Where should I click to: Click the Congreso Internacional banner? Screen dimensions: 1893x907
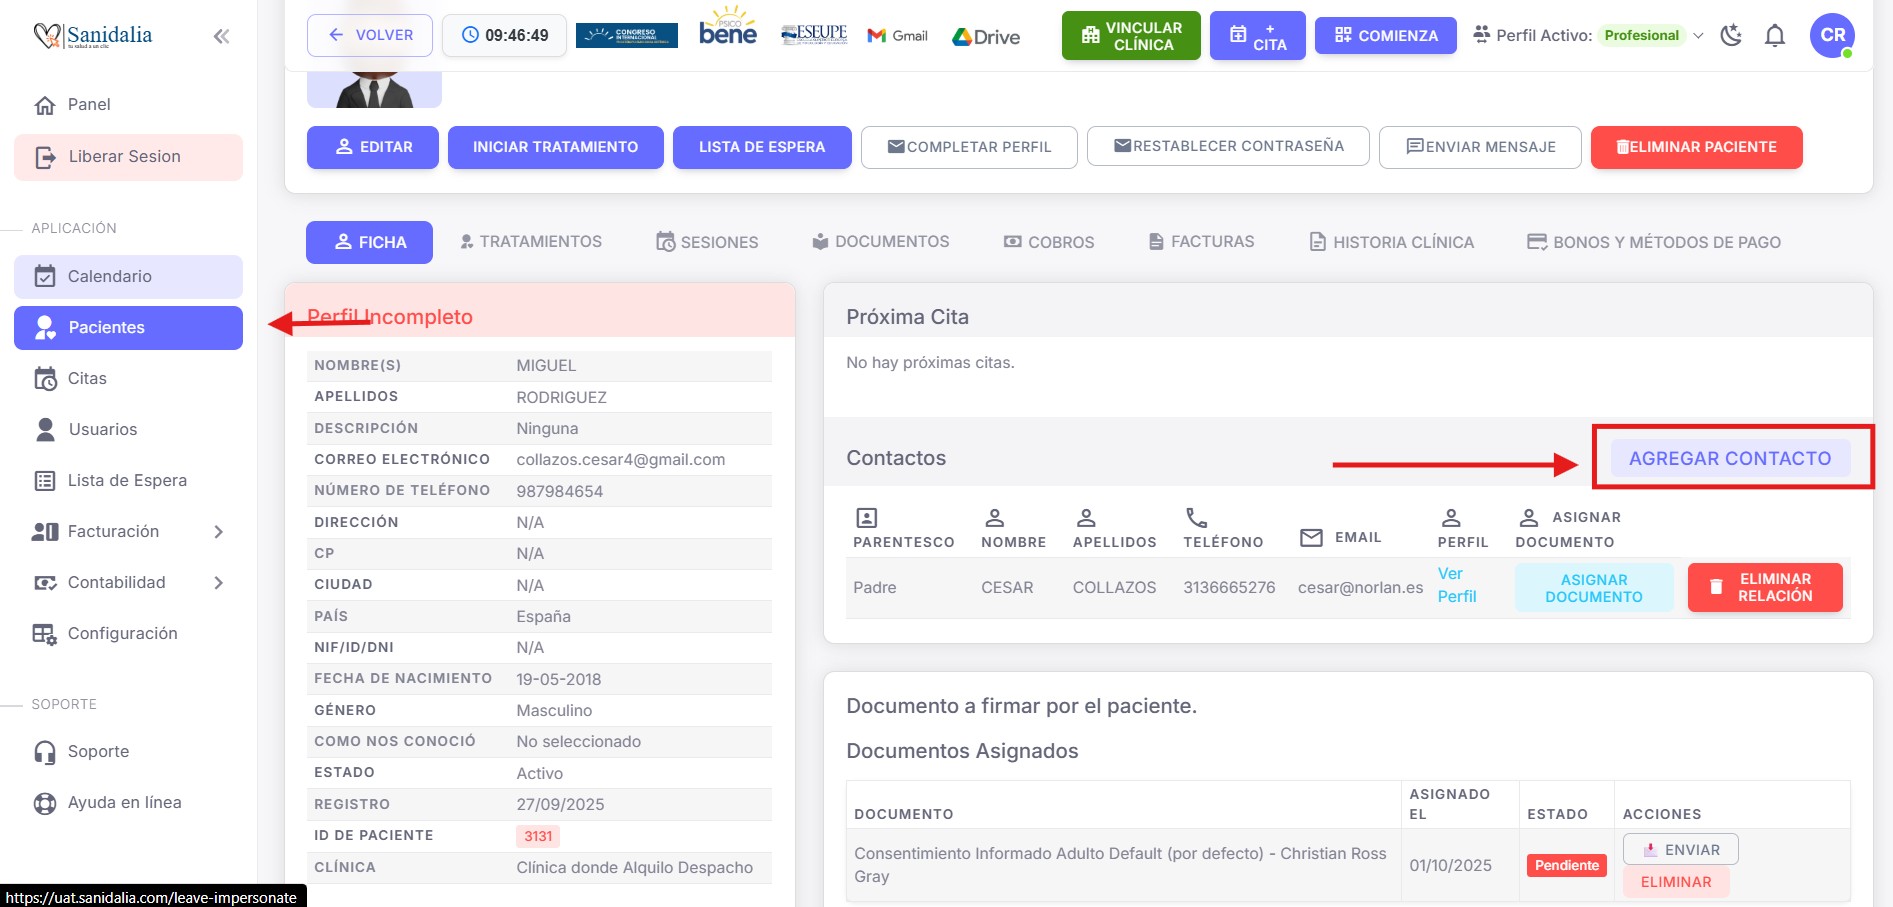[x=627, y=36]
